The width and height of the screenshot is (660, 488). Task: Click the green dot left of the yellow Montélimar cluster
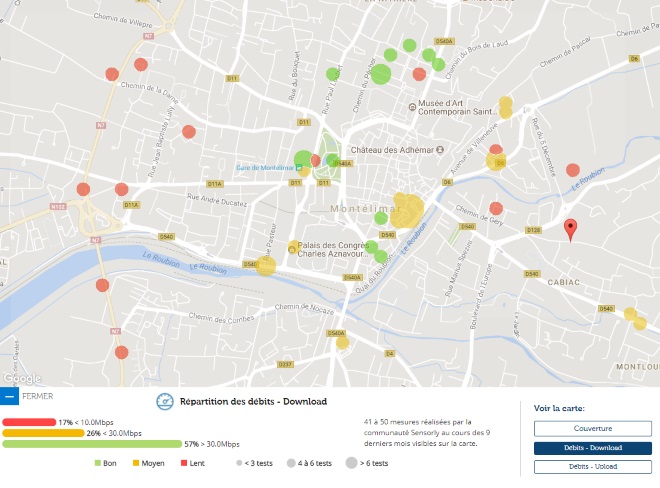coord(381,218)
